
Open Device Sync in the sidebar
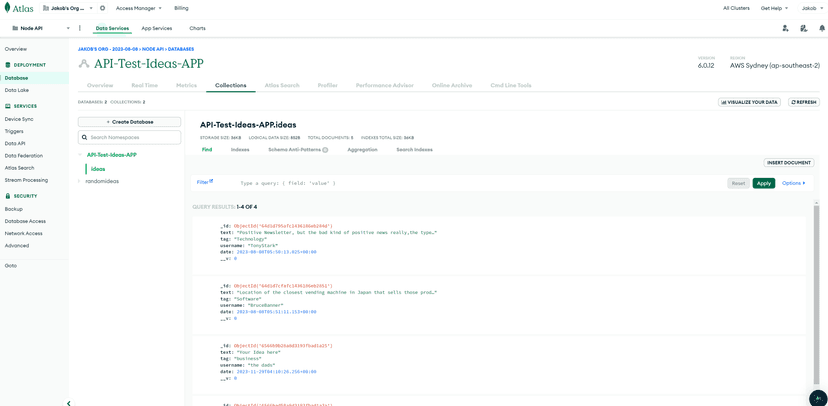pyautogui.click(x=19, y=119)
